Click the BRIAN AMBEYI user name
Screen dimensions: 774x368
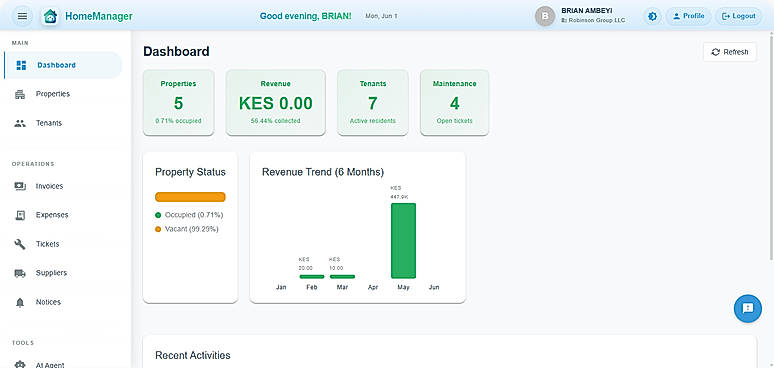click(x=587, y=10)
